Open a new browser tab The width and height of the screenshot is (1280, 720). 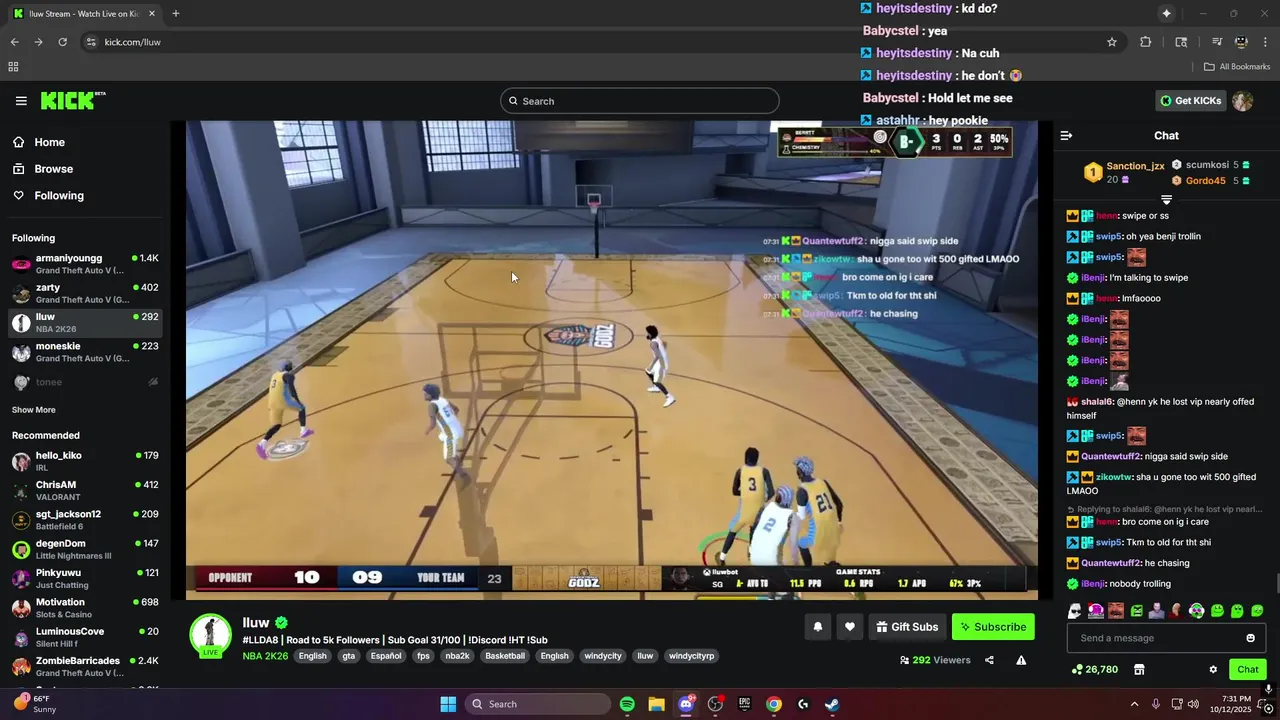[x=175, y=14]
